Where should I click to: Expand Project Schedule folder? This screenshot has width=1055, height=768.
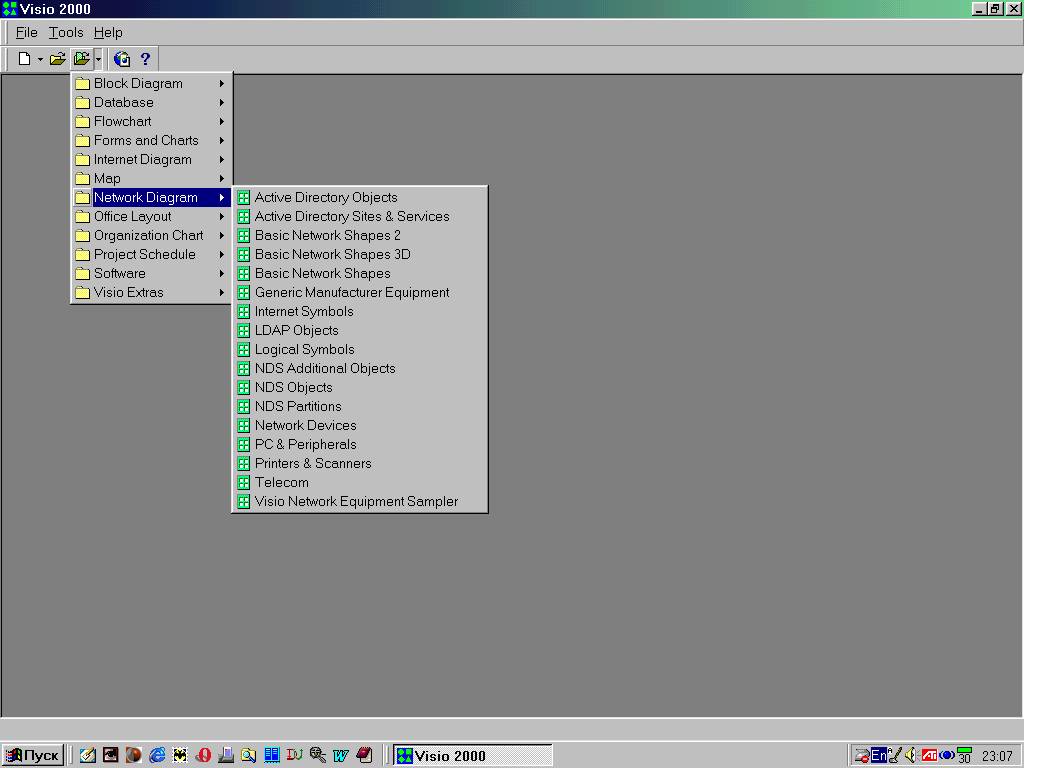(151, 254)
